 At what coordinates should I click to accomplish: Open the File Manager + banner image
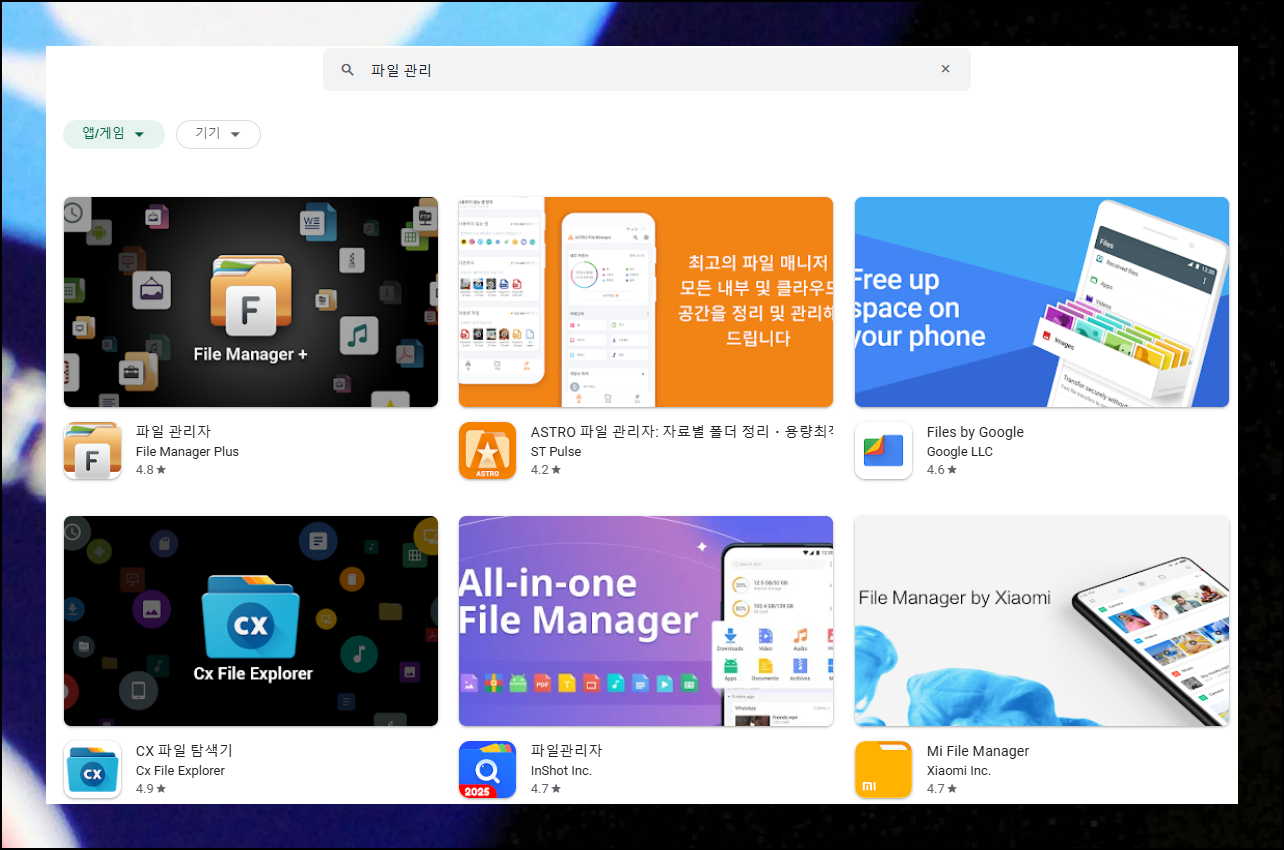click(251, 302)
